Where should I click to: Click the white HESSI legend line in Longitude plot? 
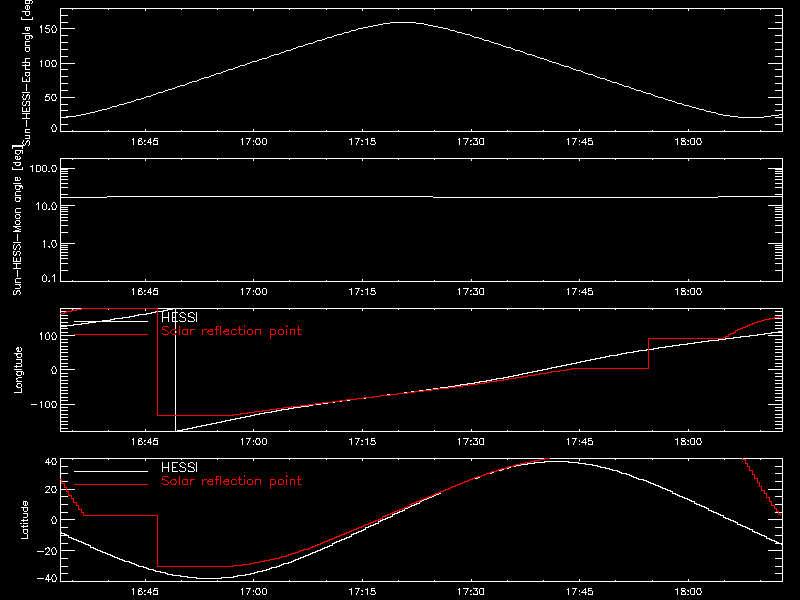[x=111, y=321]
